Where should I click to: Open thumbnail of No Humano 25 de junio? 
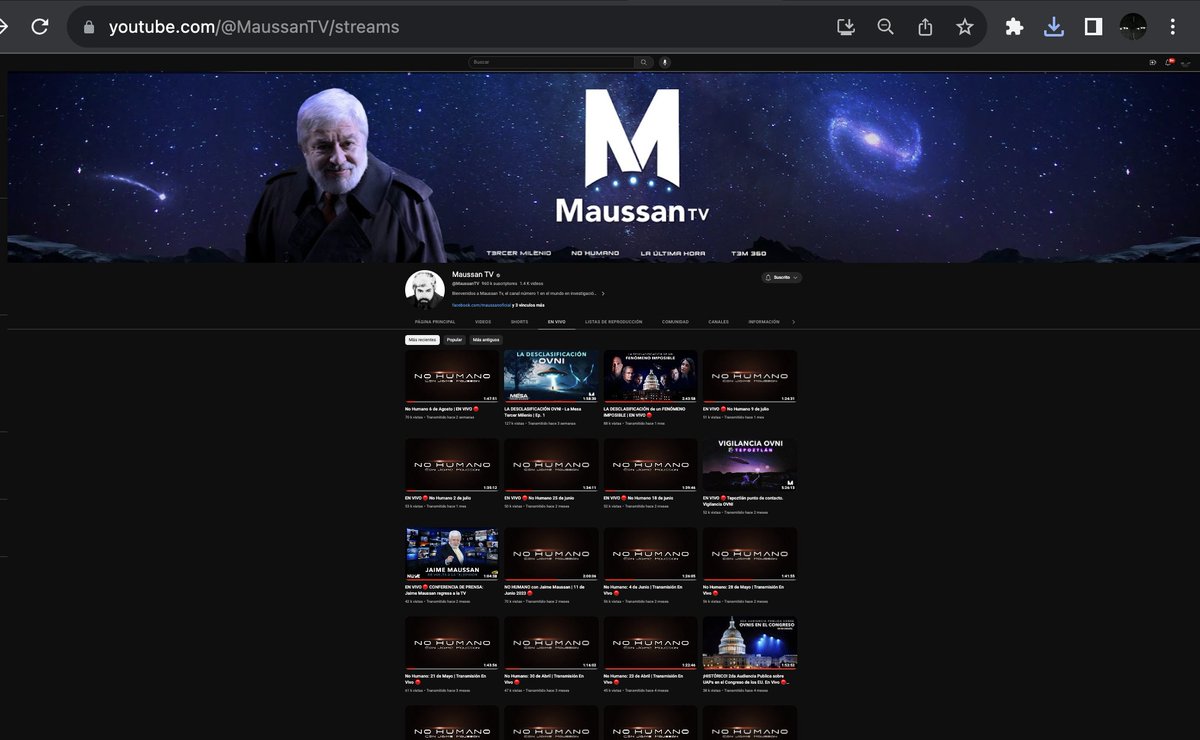pyautogui.click(x=551, y=465)
